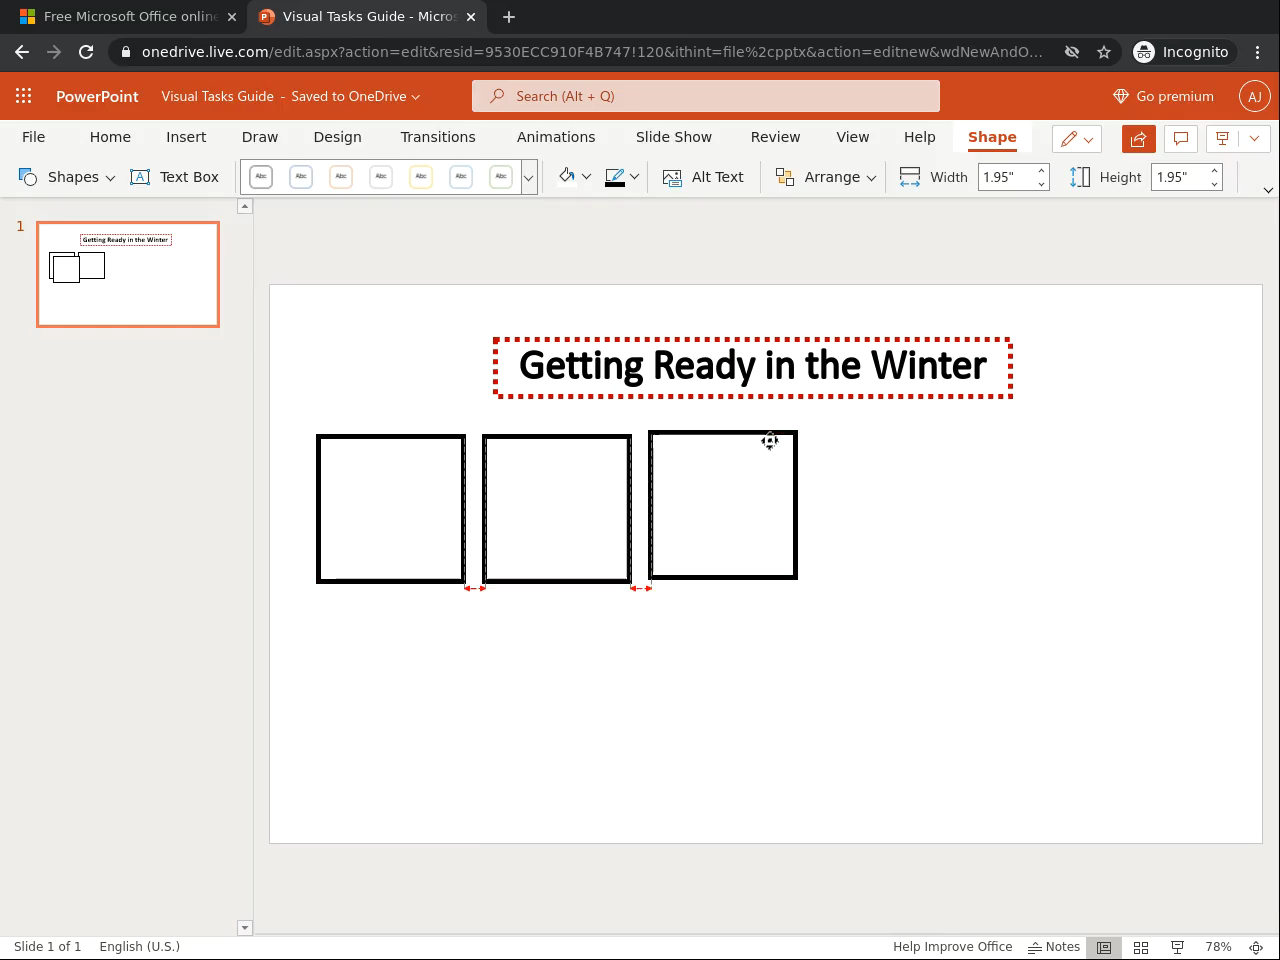The image size is (1280, 960).
Task: Click the Alt Text button
Action: pos(704,177)
